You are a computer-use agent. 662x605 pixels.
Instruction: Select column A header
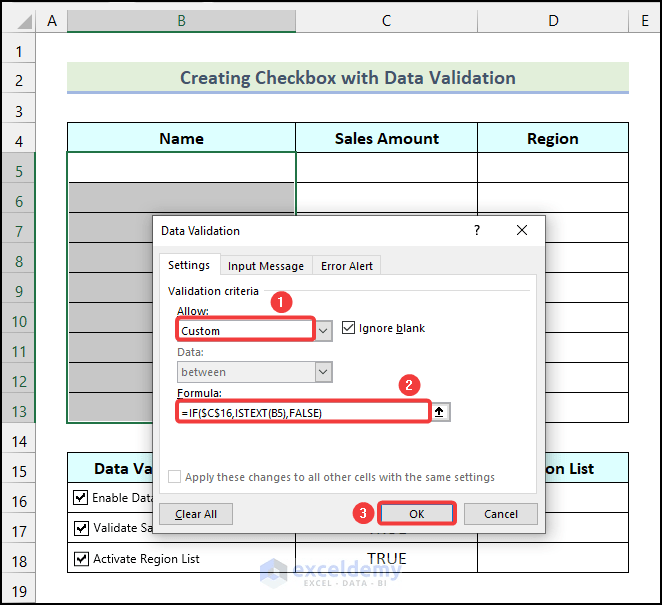[x=52, y=21]
